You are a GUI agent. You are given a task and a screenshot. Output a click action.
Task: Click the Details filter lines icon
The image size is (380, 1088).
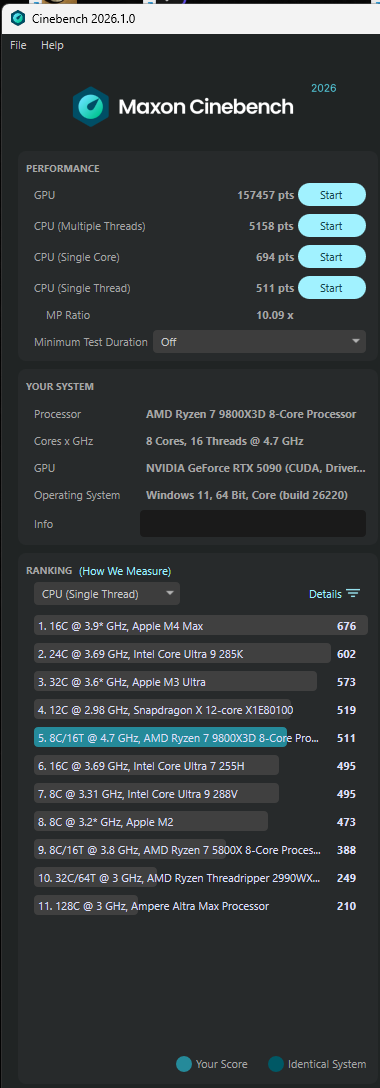353,593
